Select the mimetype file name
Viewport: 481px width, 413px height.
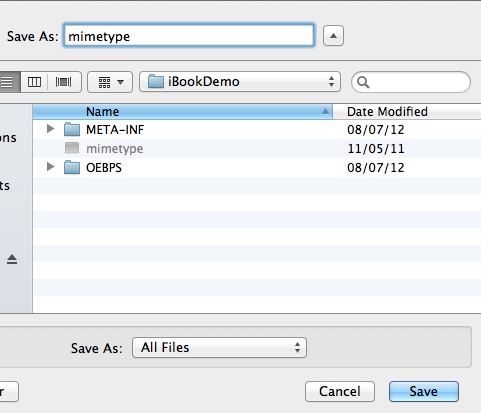click(115, 149)
